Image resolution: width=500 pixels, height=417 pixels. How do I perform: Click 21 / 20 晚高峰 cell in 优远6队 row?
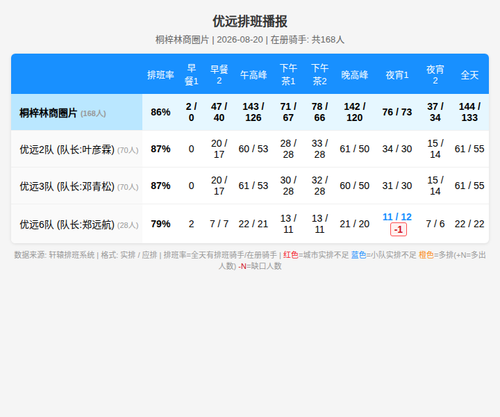tap(355, 224)
